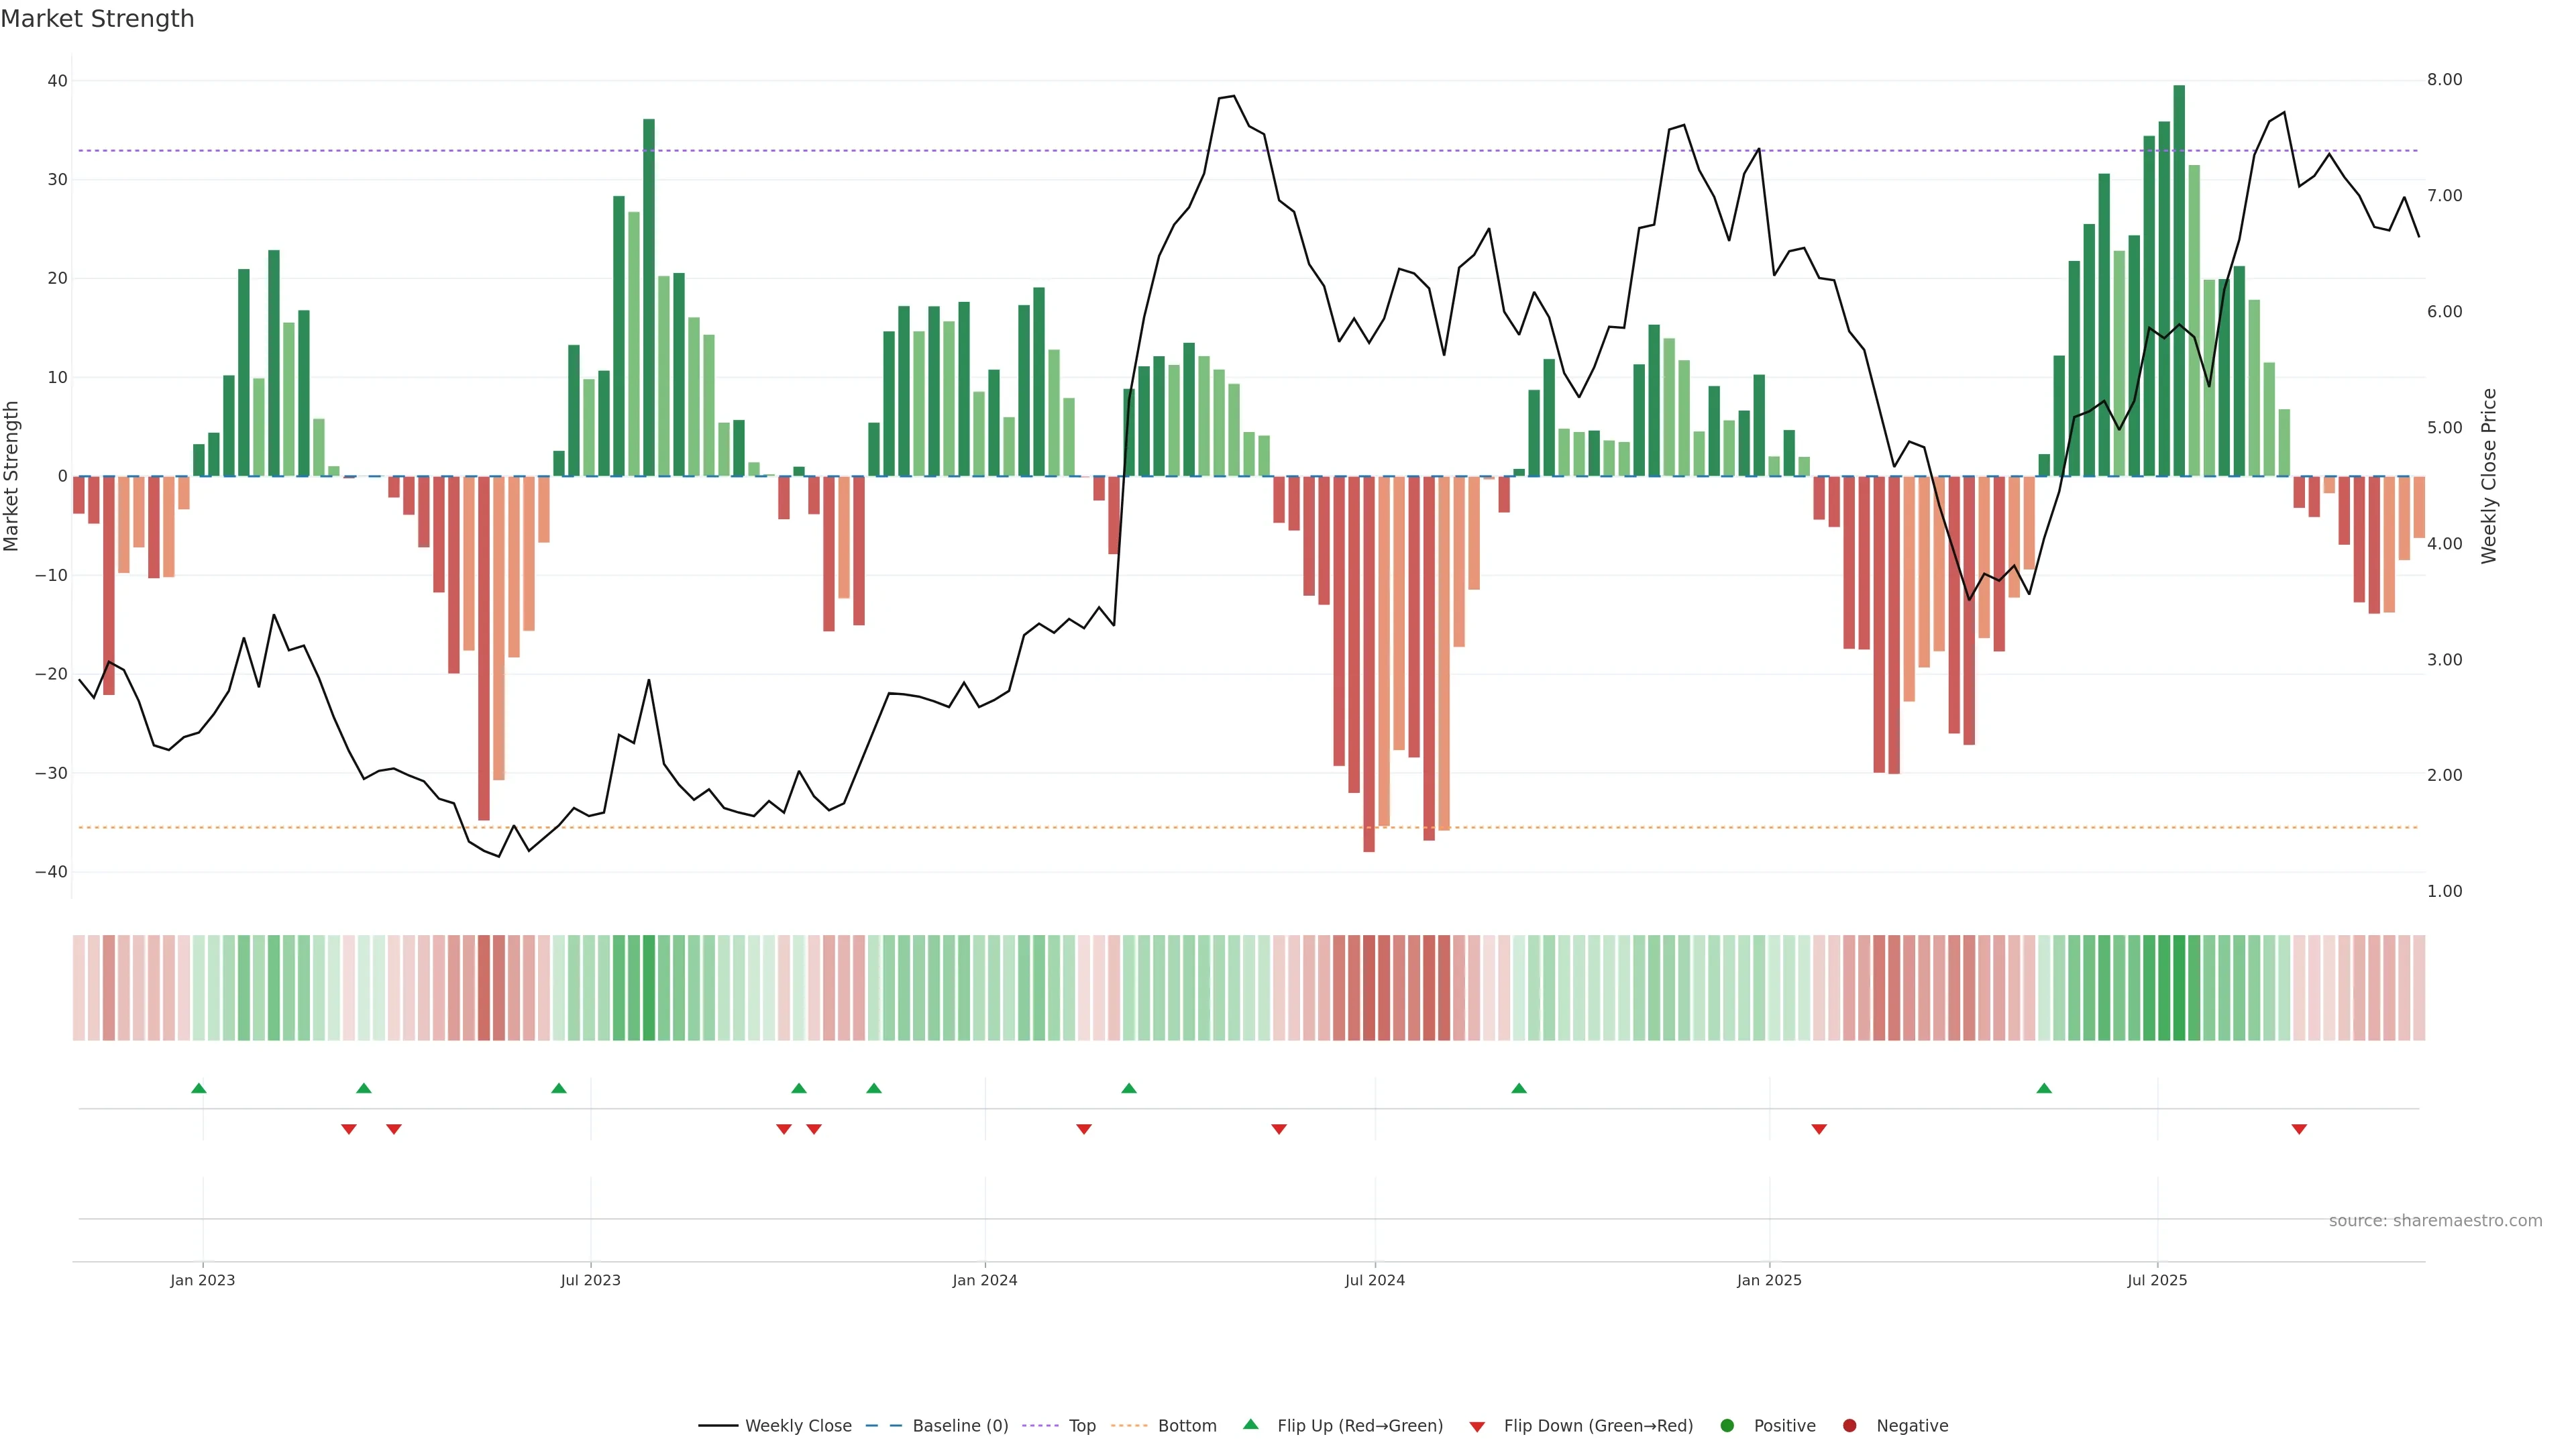Click the Market Strength chart title
Screen dimensions: 2576x1449
pos(97,19)
